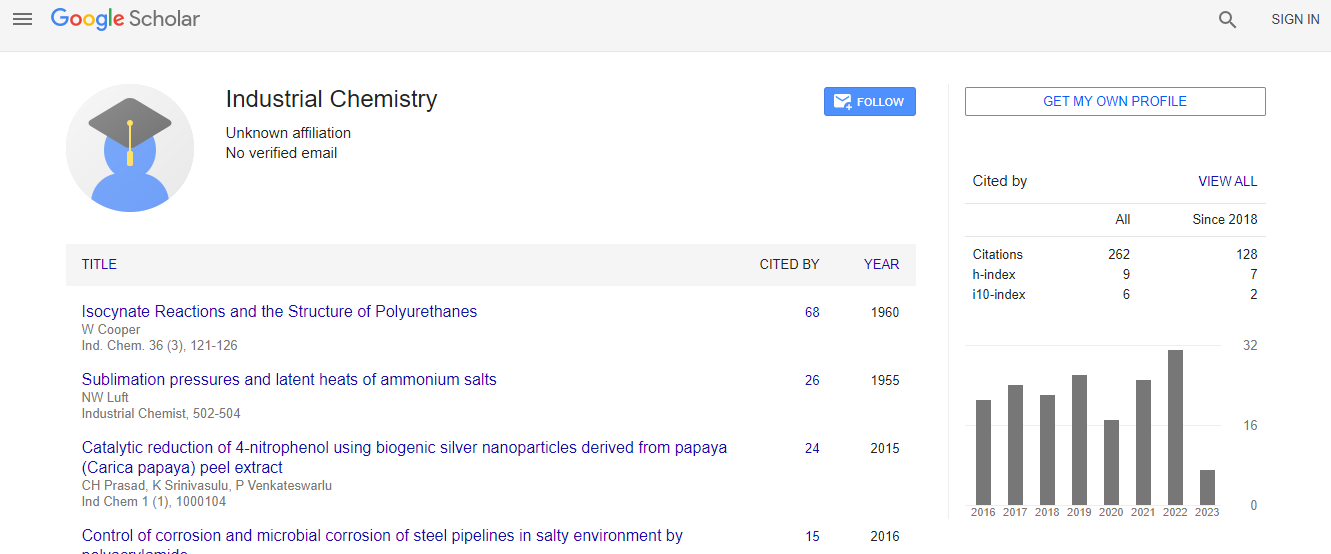This screenshot has height=554, width=1331.
Task: Click the 24 citations count
Action: click(x=812, y=448)
